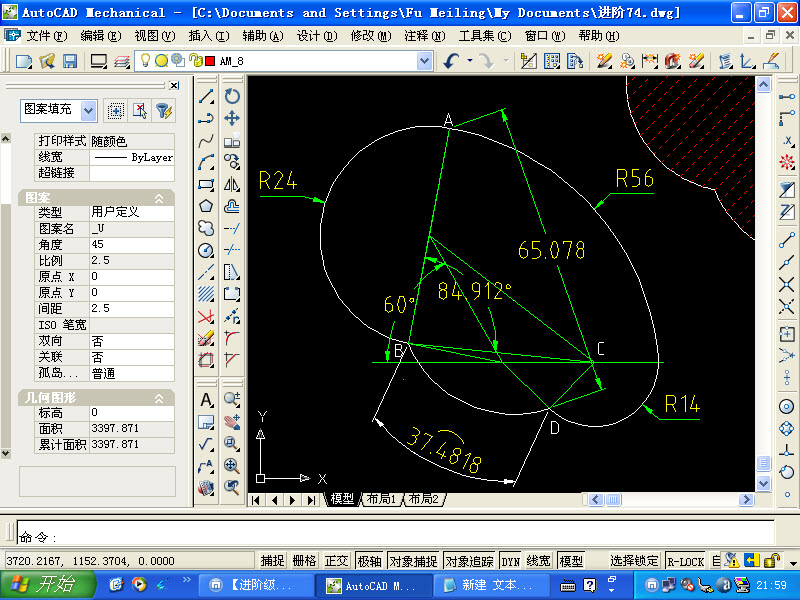Viewport: 800px width, 600px height.
Task: Click the Pan hand icon
Action: coord(232,422)
